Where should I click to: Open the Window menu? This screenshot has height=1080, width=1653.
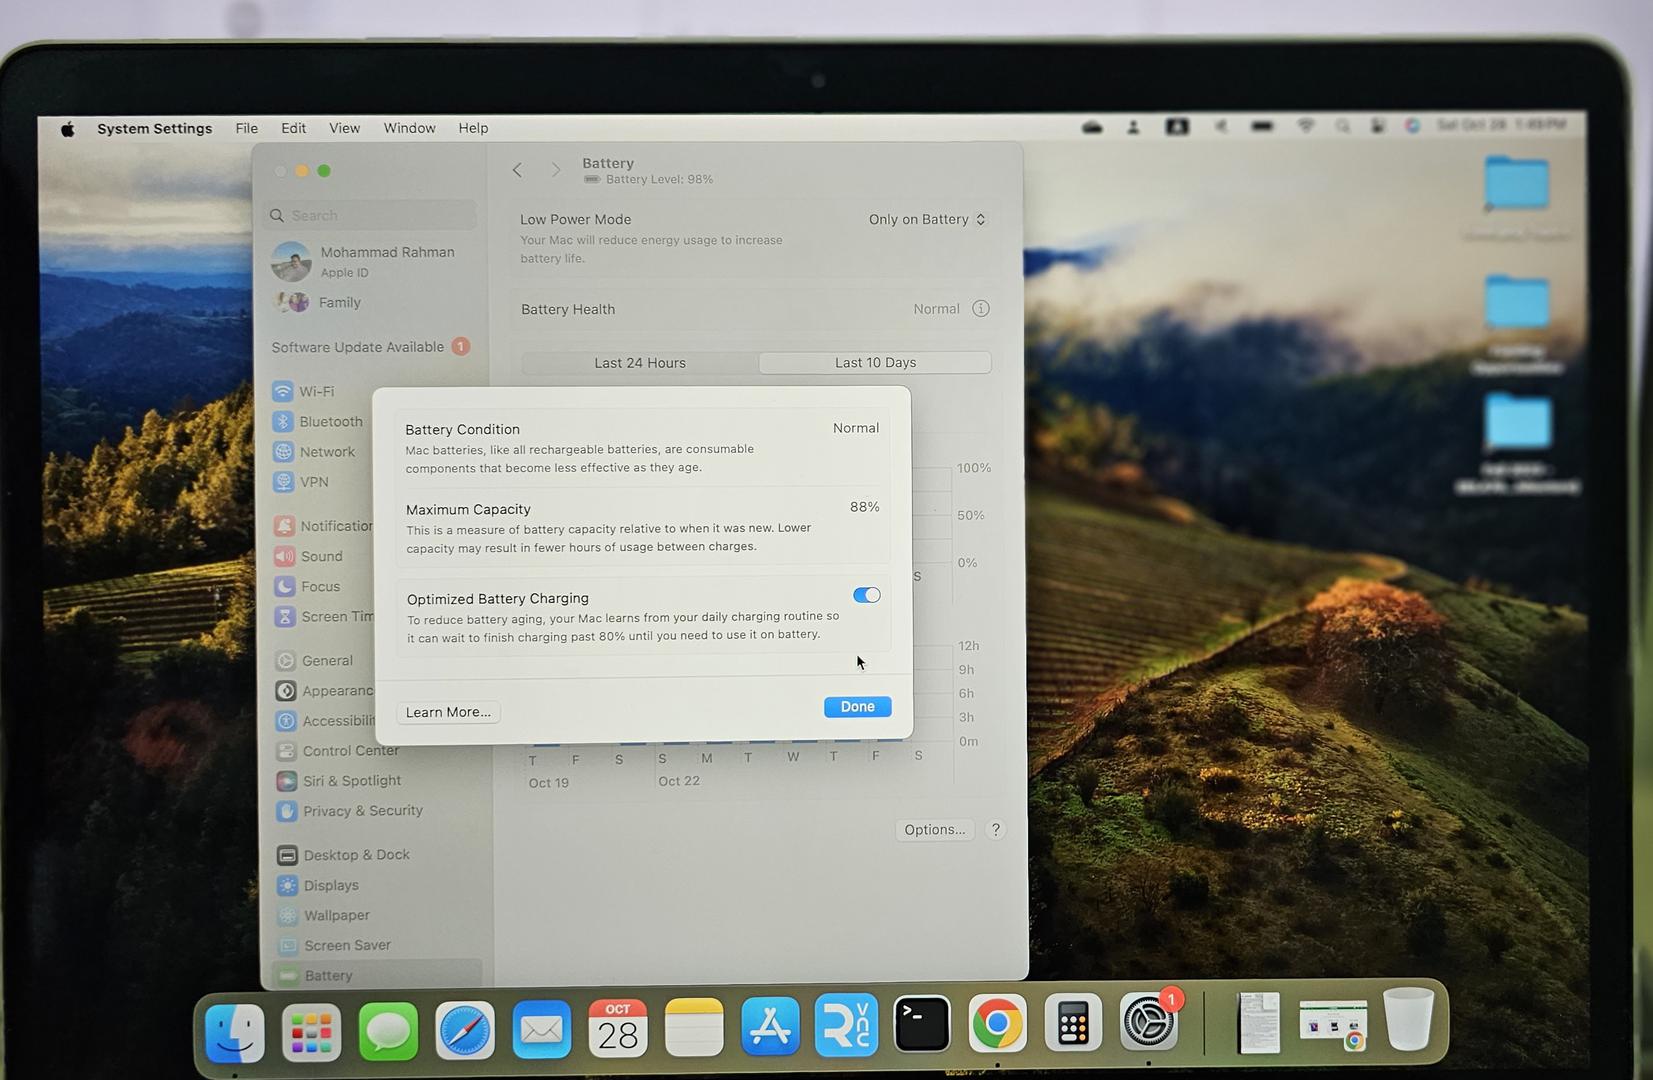409,128
